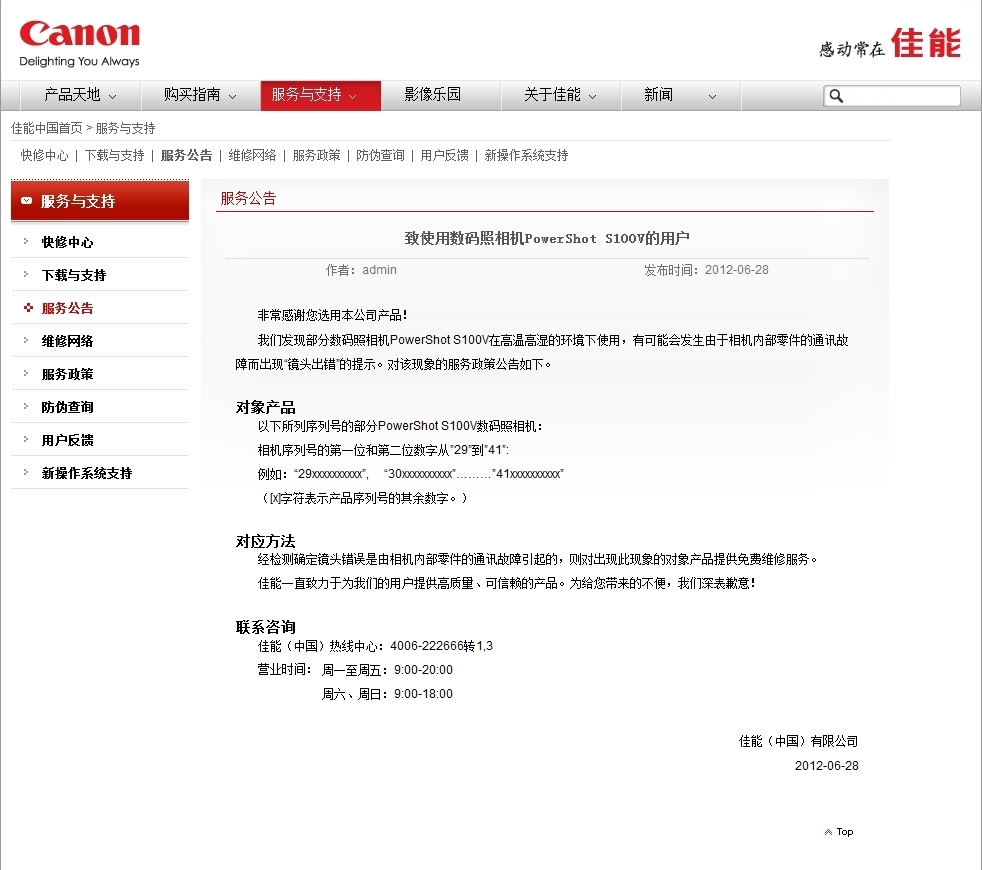Click the arrow bullet beside 下载与支持
982x870 pixels.
pos(26,274)
